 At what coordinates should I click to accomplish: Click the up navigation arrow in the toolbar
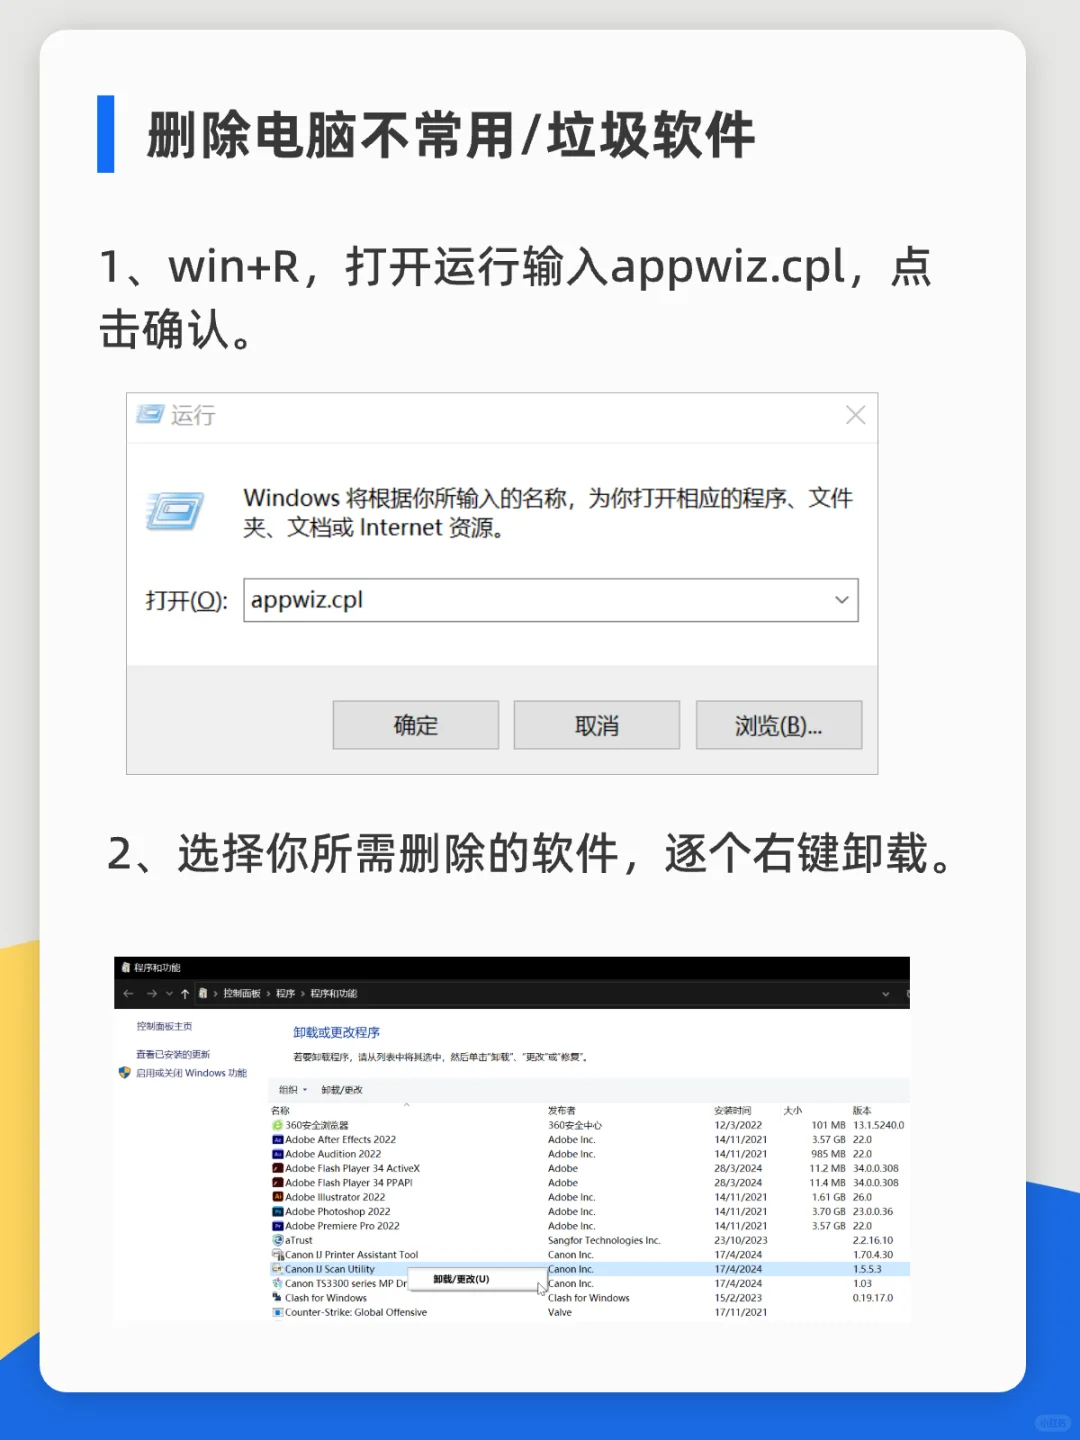click(x=184, y=993)
